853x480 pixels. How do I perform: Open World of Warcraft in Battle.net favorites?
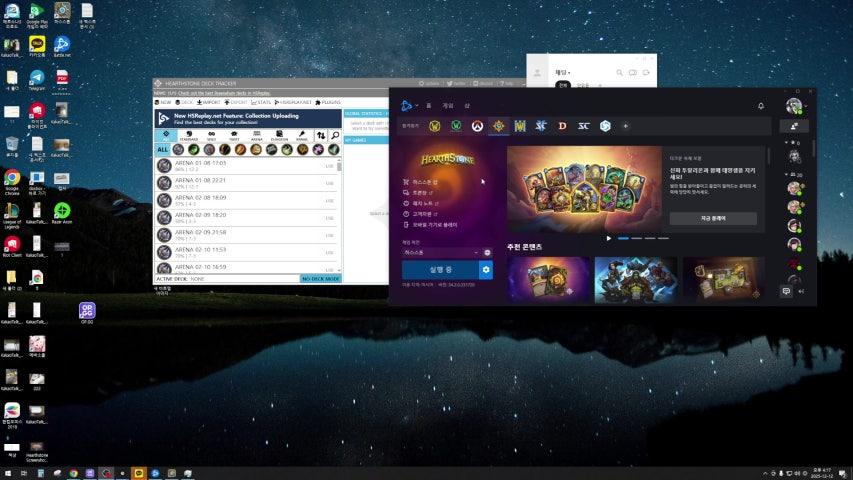click(x=435, y=126)
